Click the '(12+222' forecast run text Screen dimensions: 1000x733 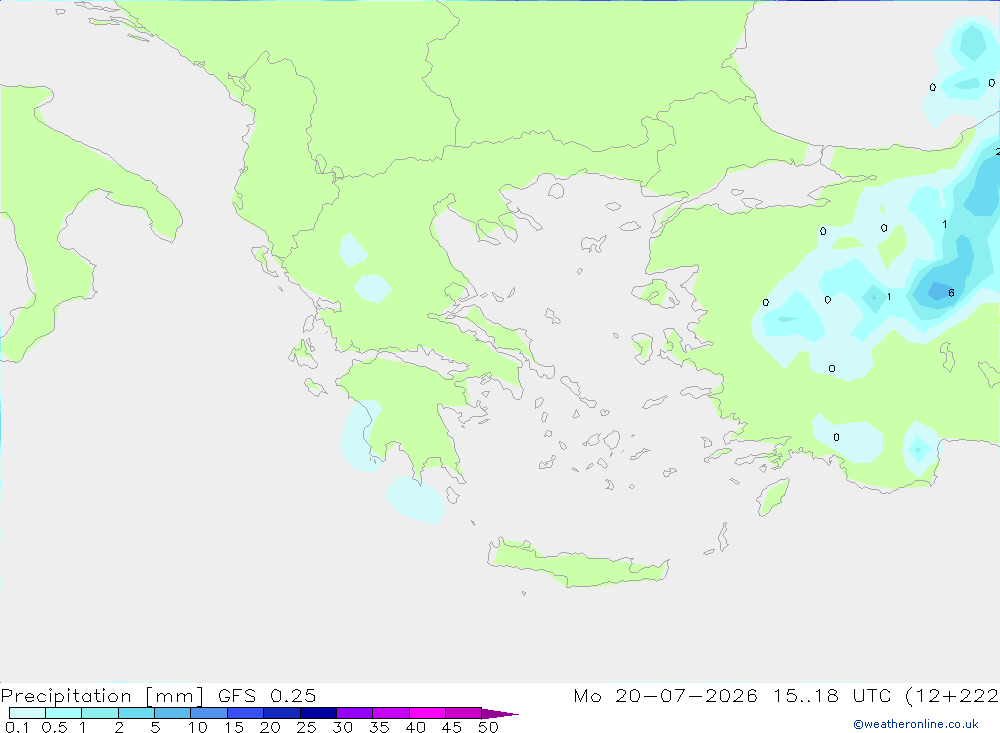952,695
